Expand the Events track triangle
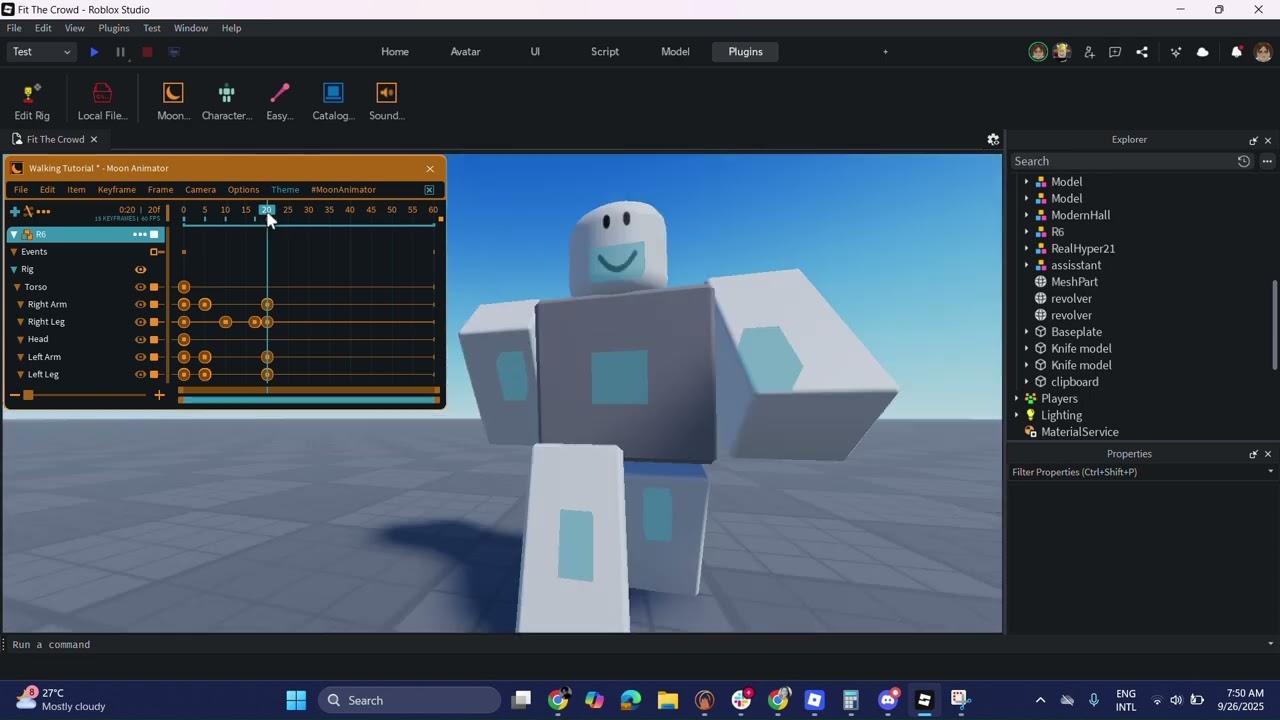Viewport: 1280px width, 720px height. pyautogui.click(x=14, y=252)
